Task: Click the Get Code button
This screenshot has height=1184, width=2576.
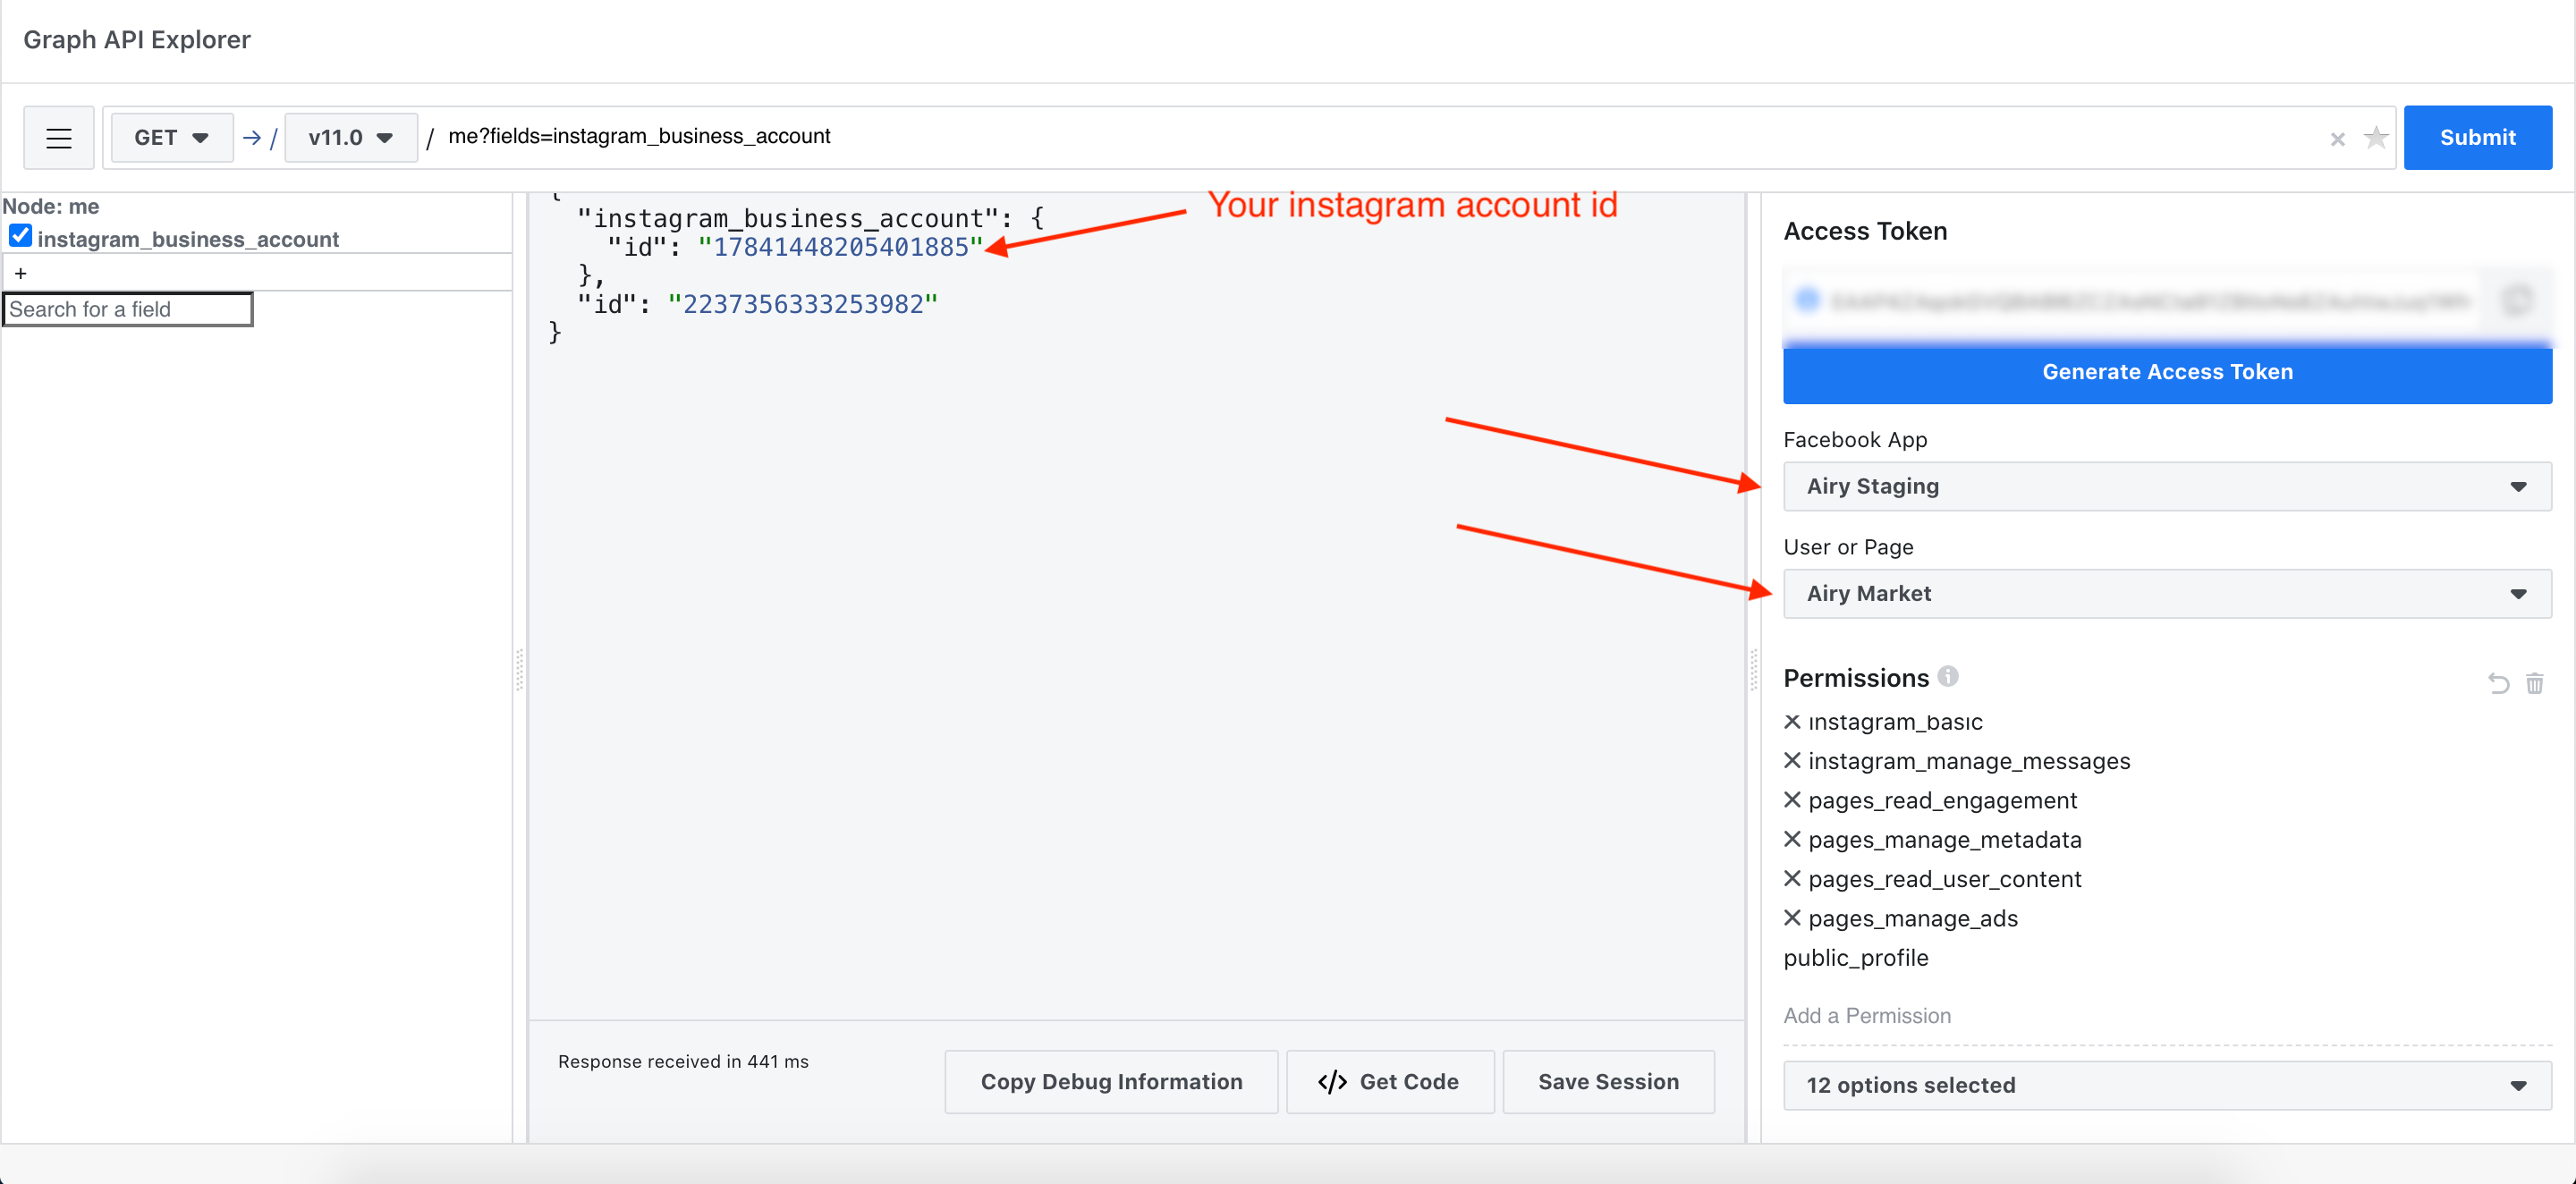Action: tap(1389, 1081)
